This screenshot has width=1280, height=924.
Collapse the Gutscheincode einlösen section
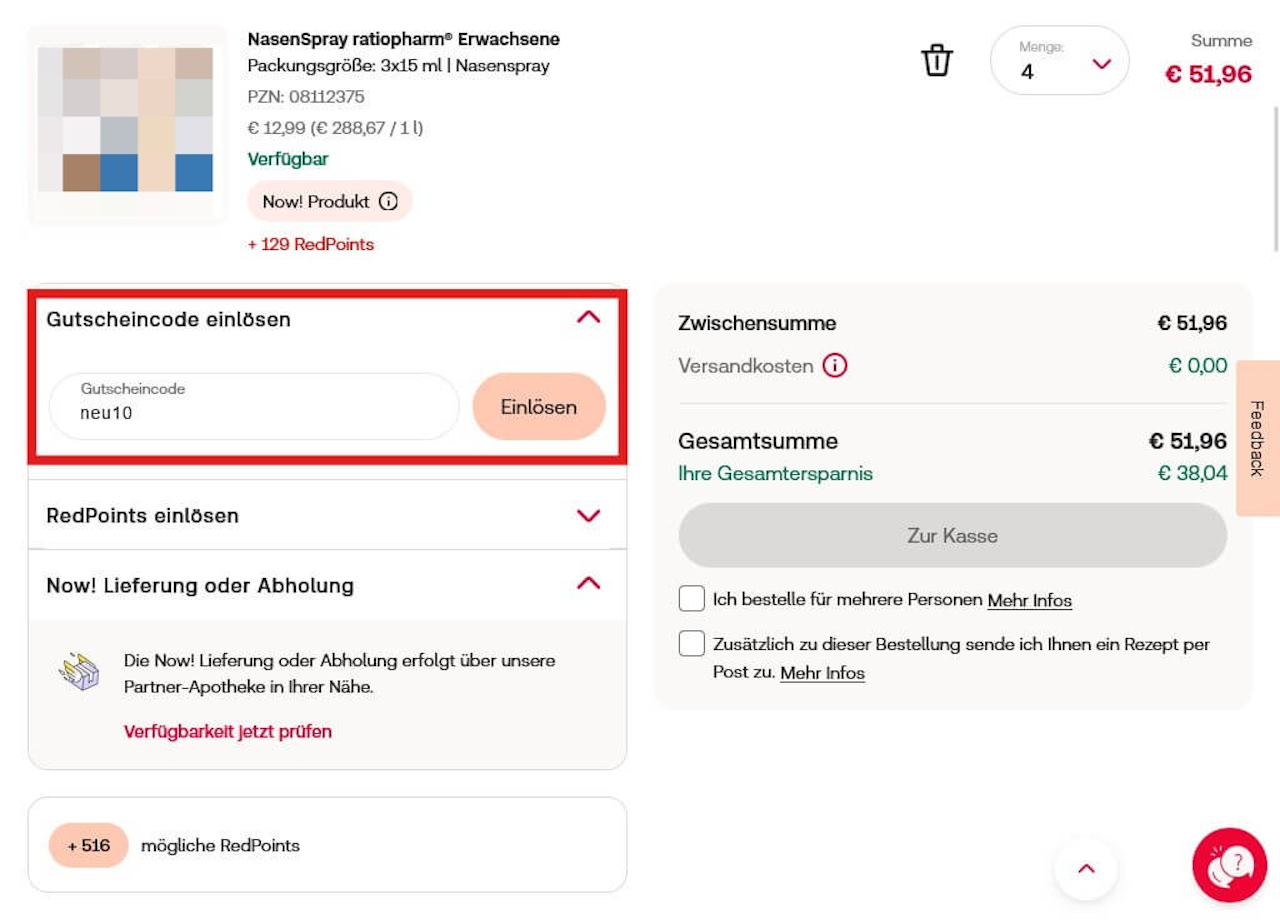point(589,318)
